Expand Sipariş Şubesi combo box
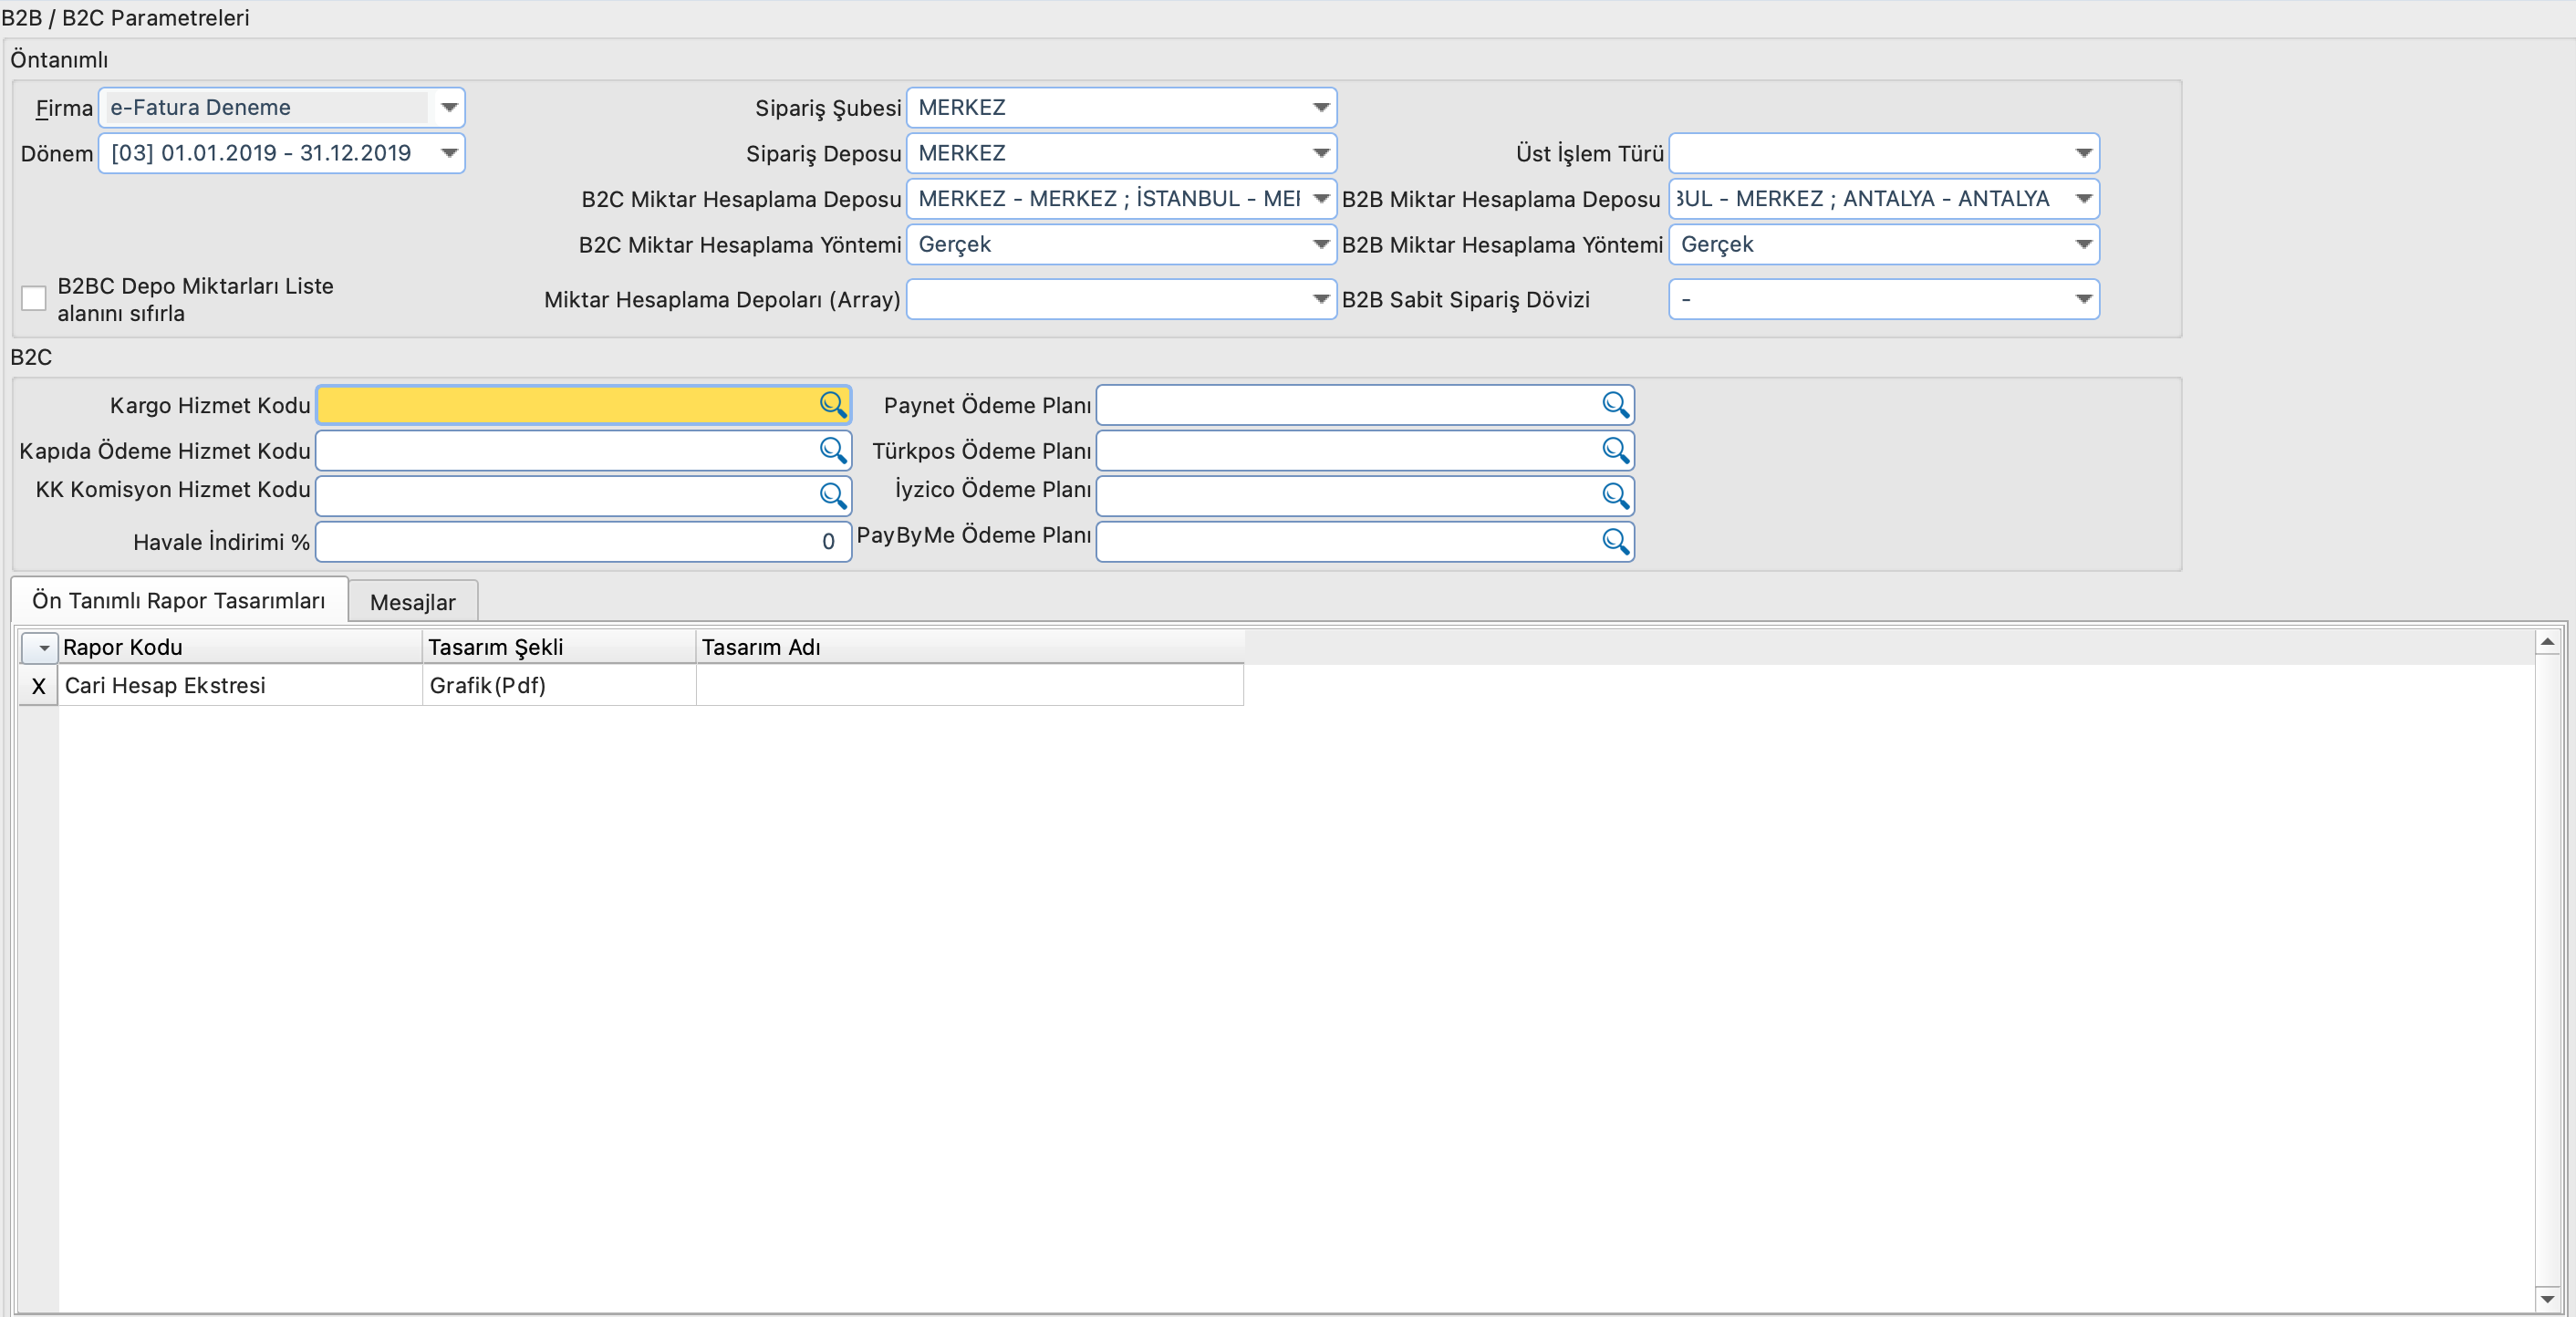2576x1317 pixels. [x=1320, y=107]
